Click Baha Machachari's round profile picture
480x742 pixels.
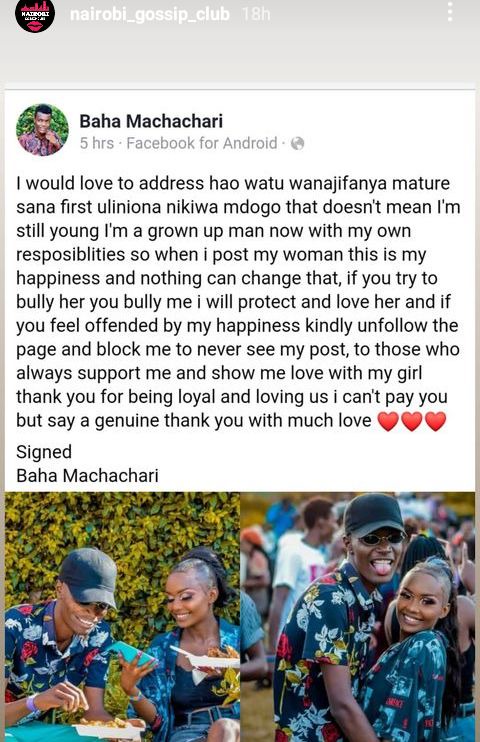pos(42,130)
